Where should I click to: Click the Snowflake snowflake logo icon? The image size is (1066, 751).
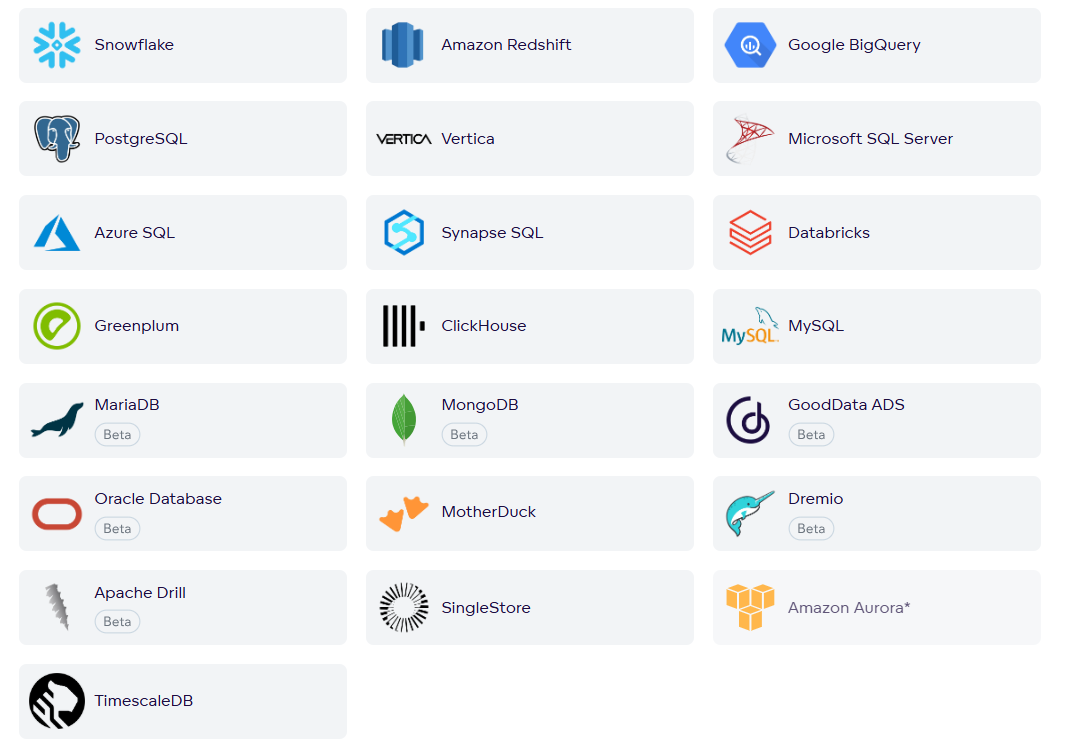click(57, 45)
